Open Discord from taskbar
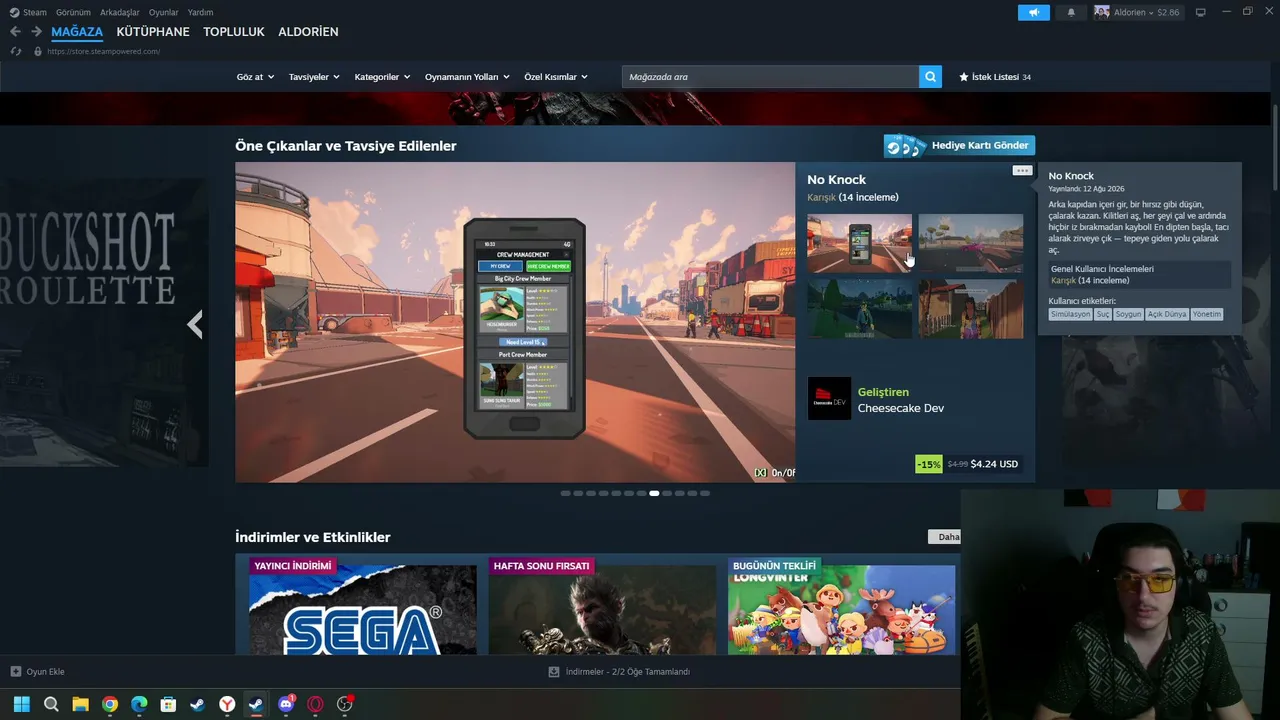1280x720 pixels. tap(286, 704)
